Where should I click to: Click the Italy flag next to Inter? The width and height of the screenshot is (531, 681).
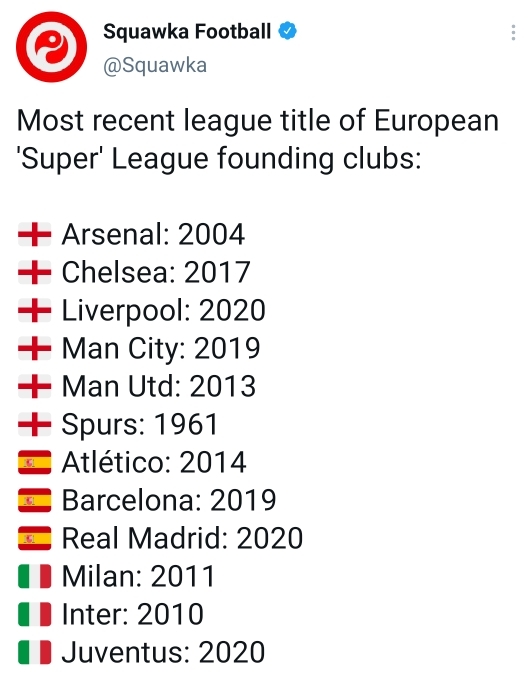(x=34, y=614)
